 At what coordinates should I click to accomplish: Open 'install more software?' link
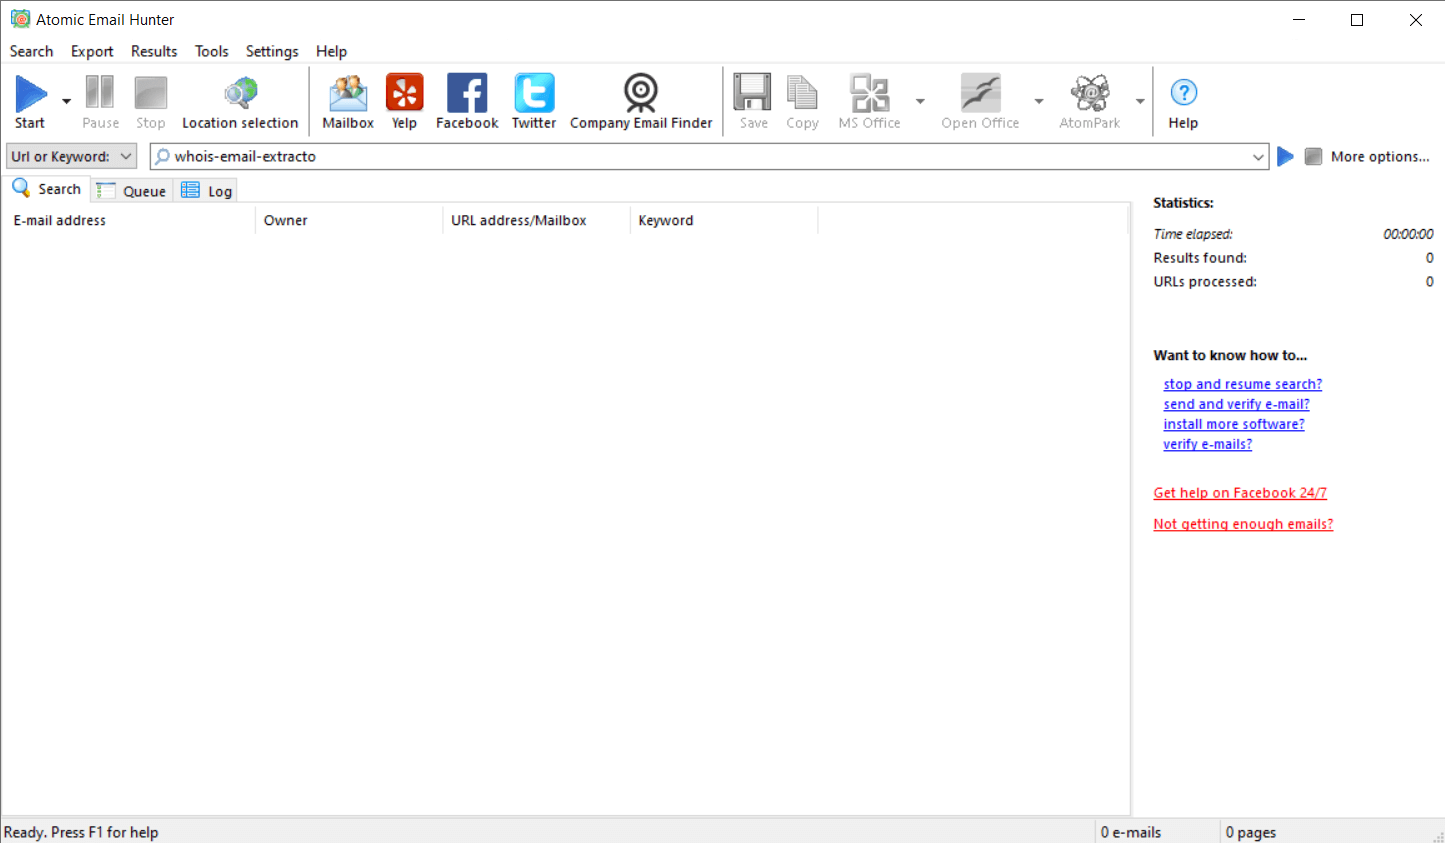tap(1234, 424)
